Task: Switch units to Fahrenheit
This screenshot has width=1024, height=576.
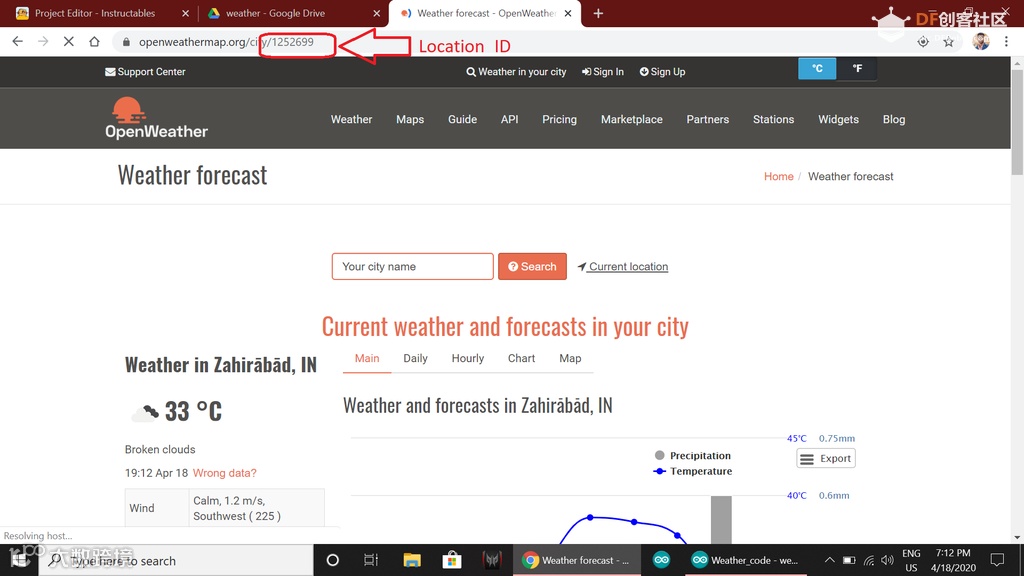Action: (x=857, y=69)
